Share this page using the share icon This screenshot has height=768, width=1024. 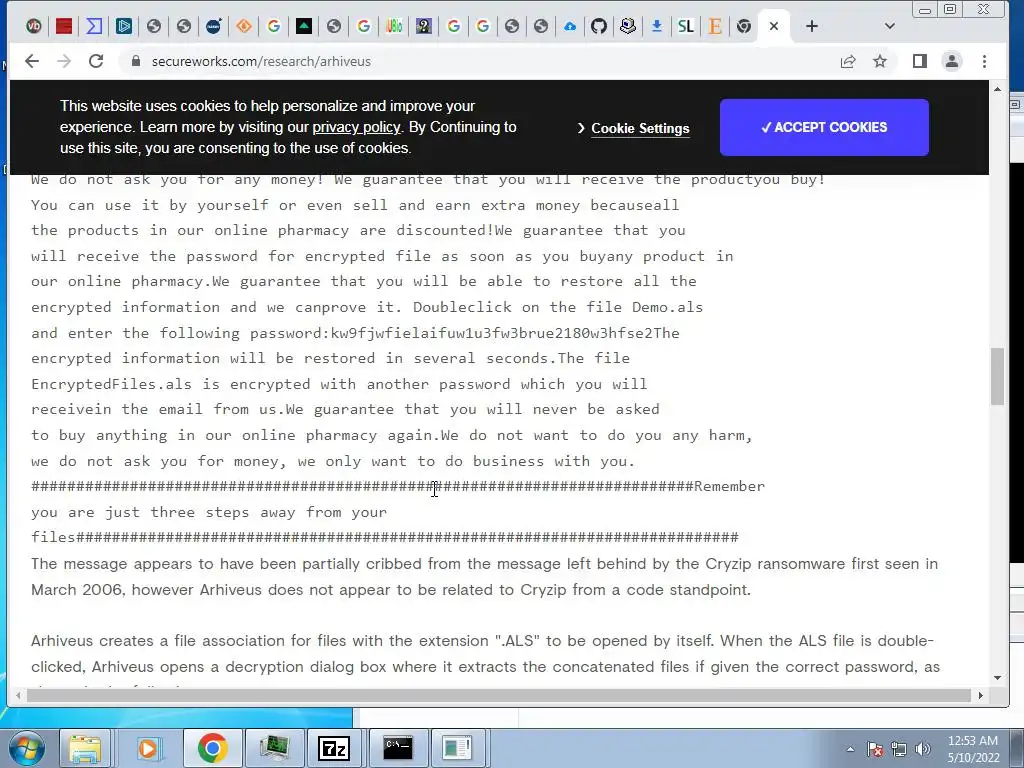[x=848, y=61]
